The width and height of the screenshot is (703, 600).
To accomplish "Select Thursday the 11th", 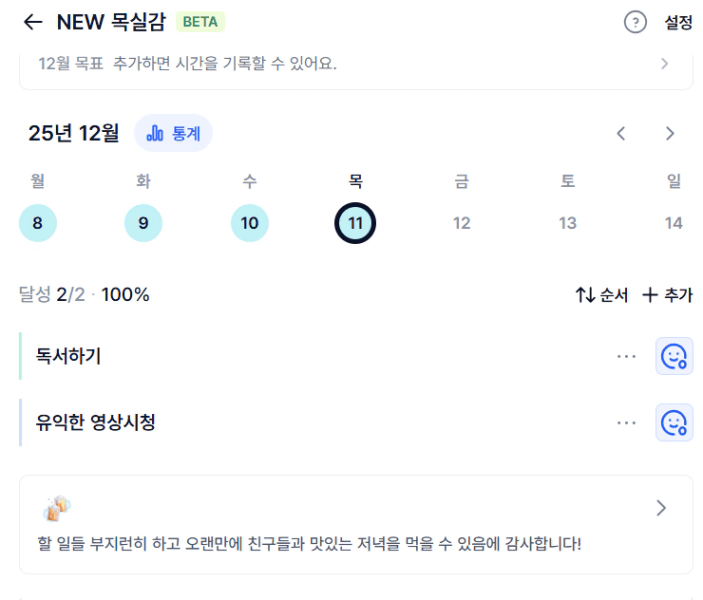I will coord(355,223).
